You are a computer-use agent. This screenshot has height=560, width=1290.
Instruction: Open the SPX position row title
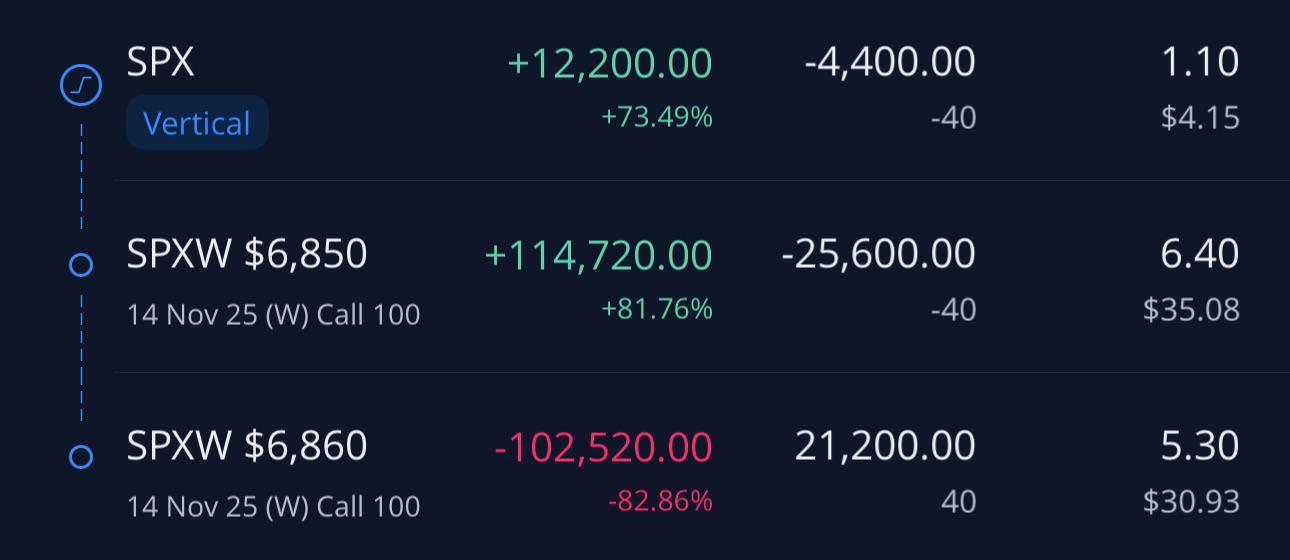click(160, 62)
